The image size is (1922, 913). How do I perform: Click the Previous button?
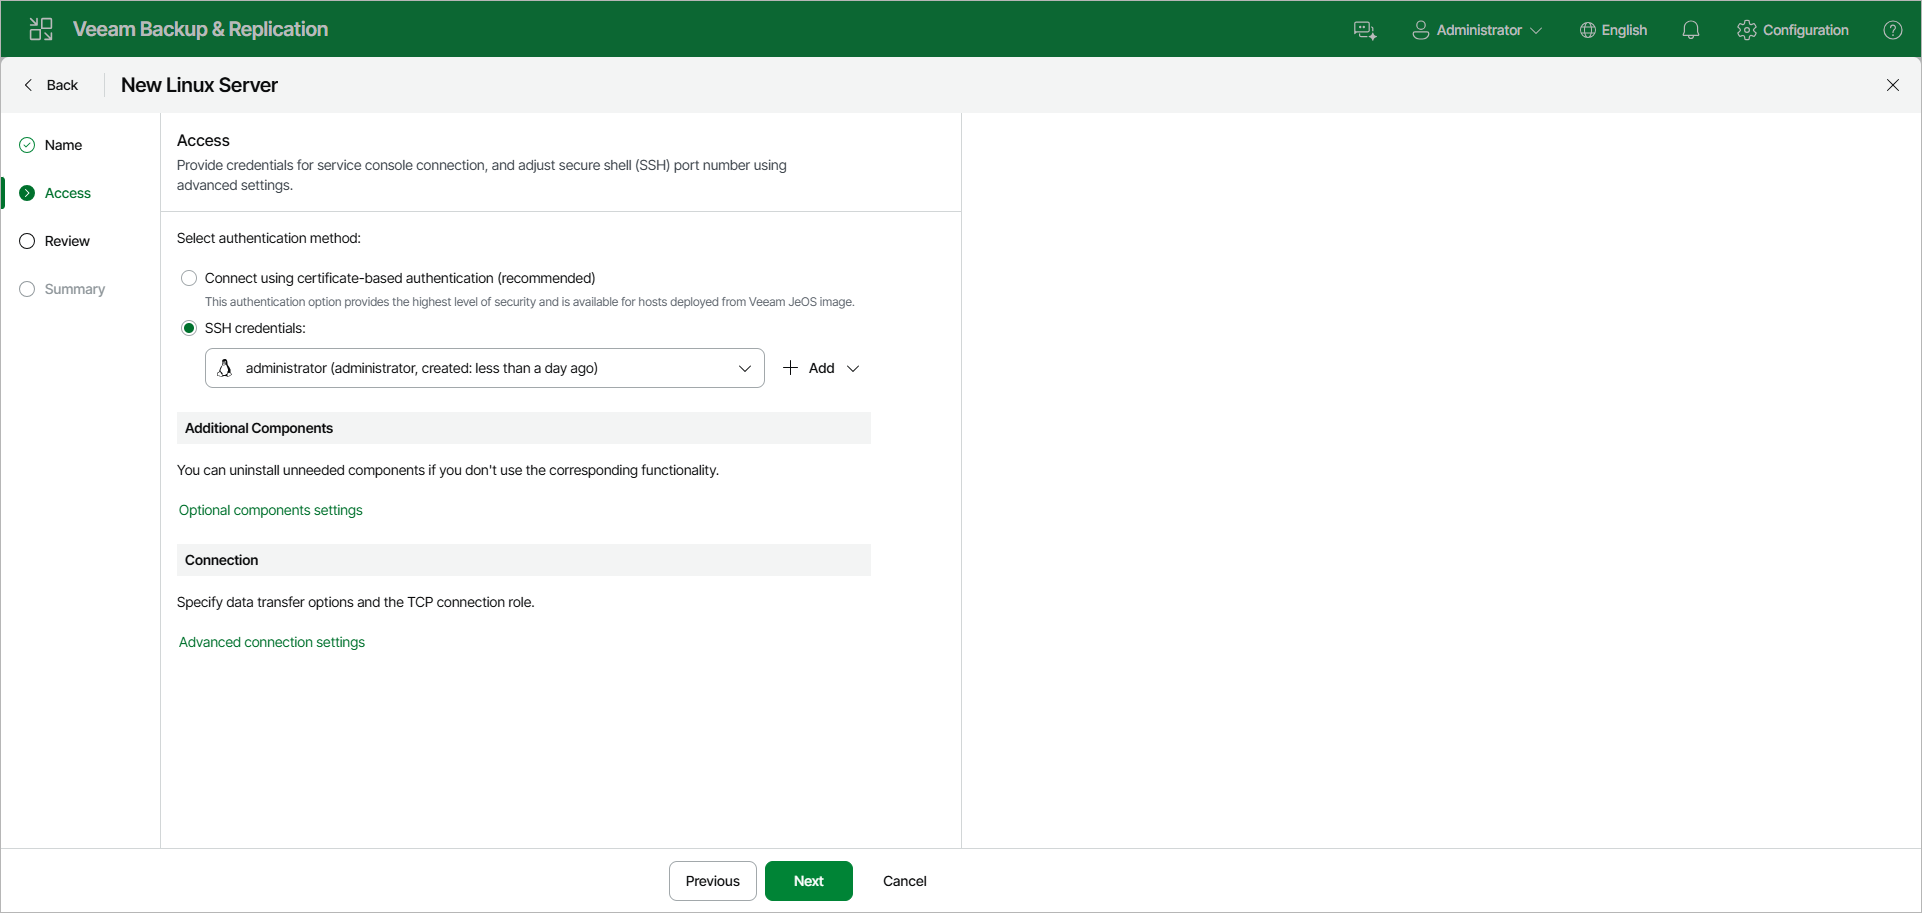[713, 881]
